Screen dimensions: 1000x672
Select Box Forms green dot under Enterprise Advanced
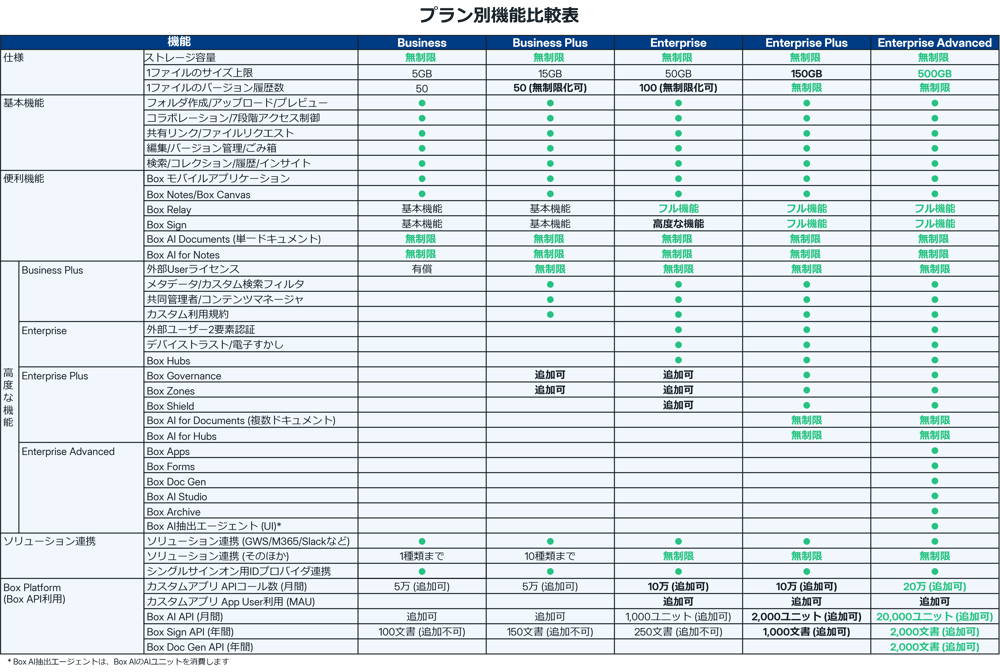click(x=935, y=466)
